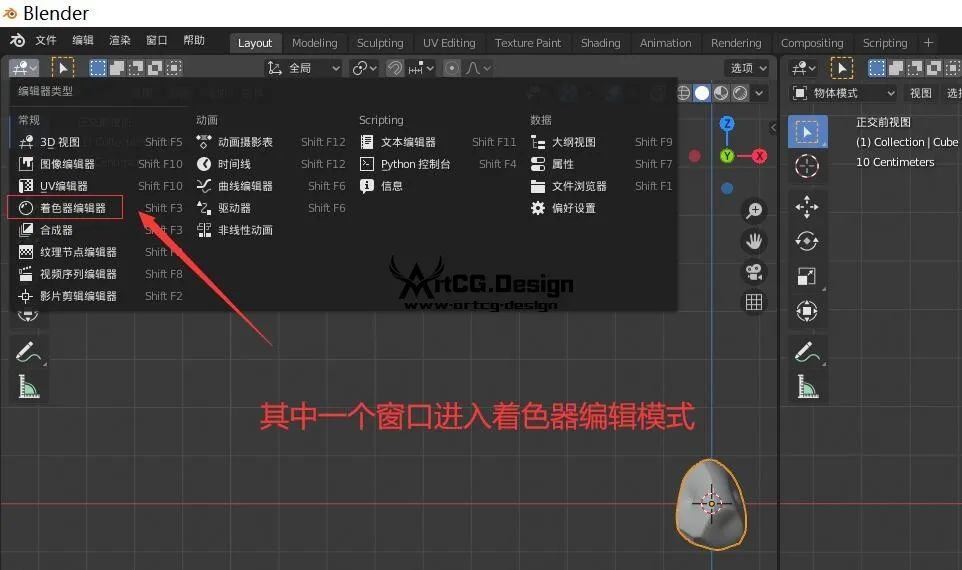Add a new workspace with plus button
The height and width of the screenshot is (570, 962).
pos(928,43)
